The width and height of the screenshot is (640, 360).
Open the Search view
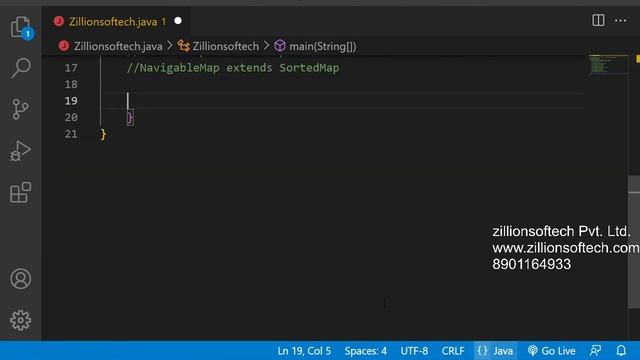tap(21, 68)
